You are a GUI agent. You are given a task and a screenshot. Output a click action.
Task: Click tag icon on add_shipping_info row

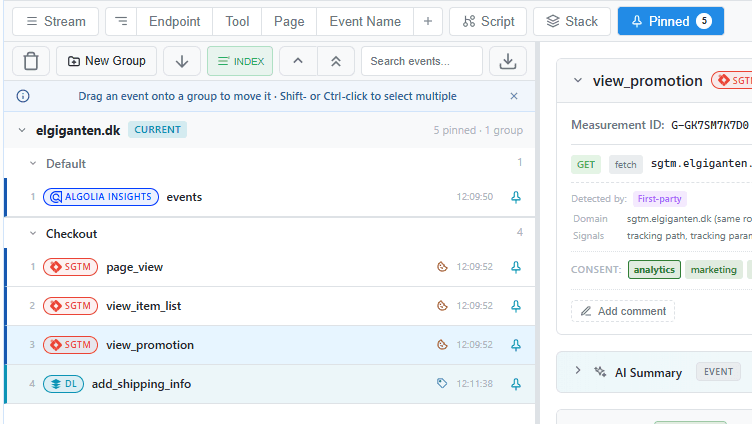coord(442,383)
